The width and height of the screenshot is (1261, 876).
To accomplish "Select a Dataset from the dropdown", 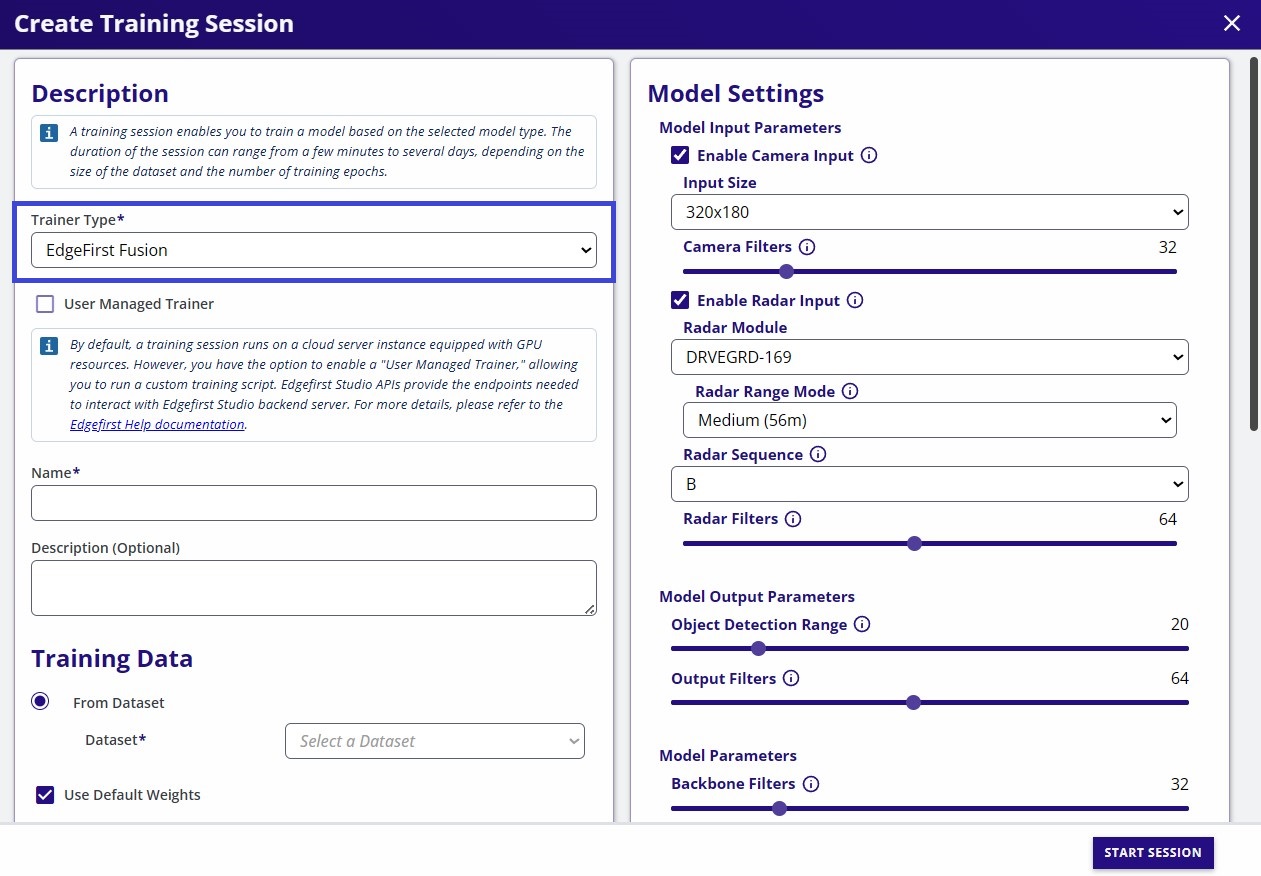I will [x=434, y=741].
